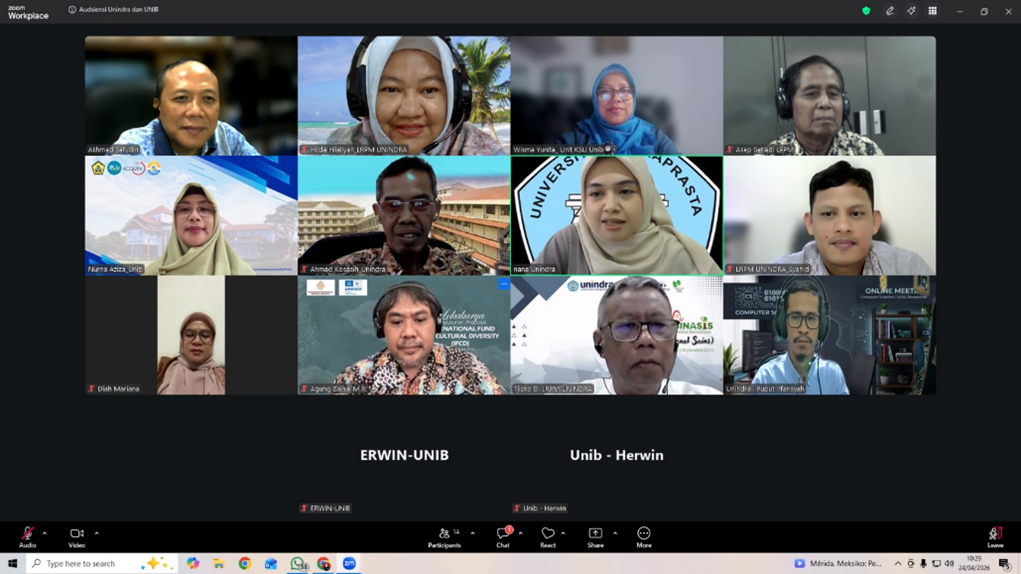The height and width of the screenshot is (574, 1021).
Task: Click the blue button on Agung's video tile
Action: (503, 284)
